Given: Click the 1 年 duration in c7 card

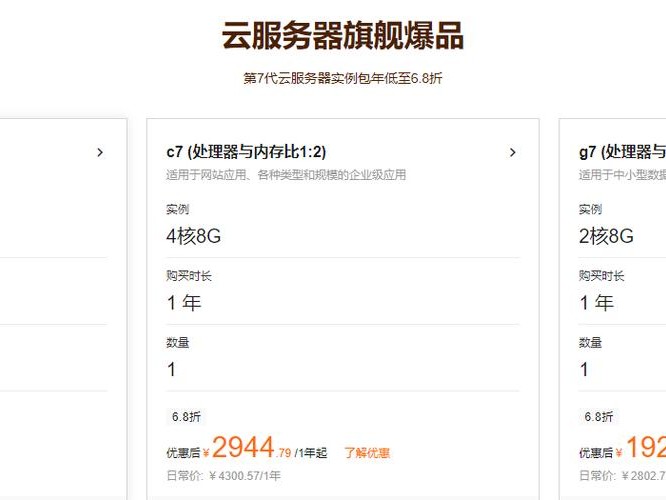Looking at the screenshot, I should point(184,303).
